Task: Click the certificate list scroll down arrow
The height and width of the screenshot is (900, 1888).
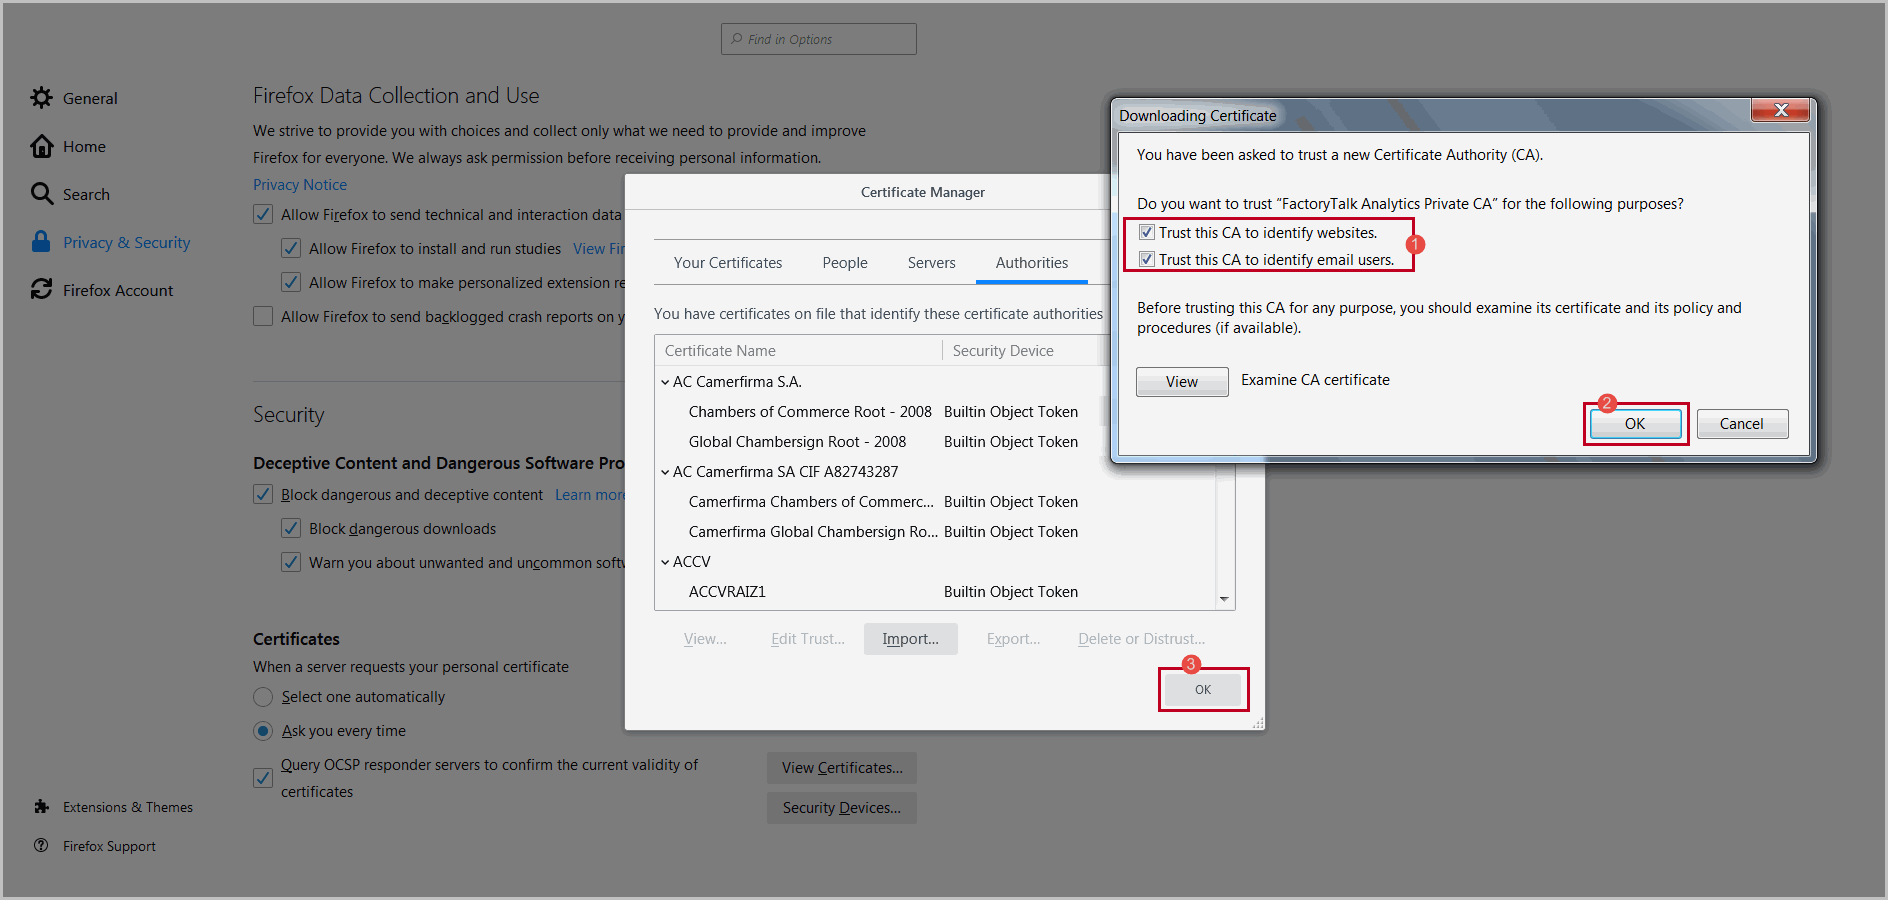Action: click(1224, 599)
